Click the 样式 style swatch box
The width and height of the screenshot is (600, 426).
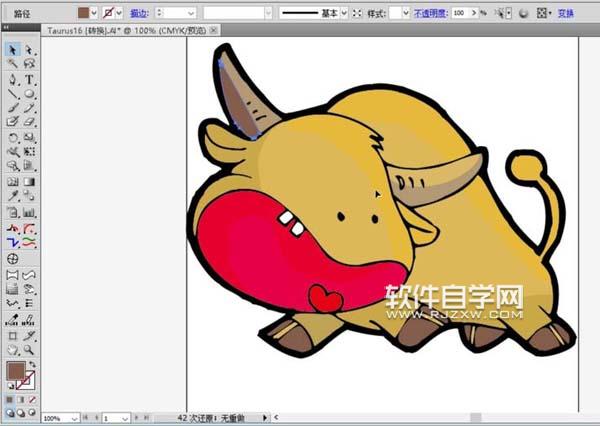pyautogui.click(x=395, y=13)
